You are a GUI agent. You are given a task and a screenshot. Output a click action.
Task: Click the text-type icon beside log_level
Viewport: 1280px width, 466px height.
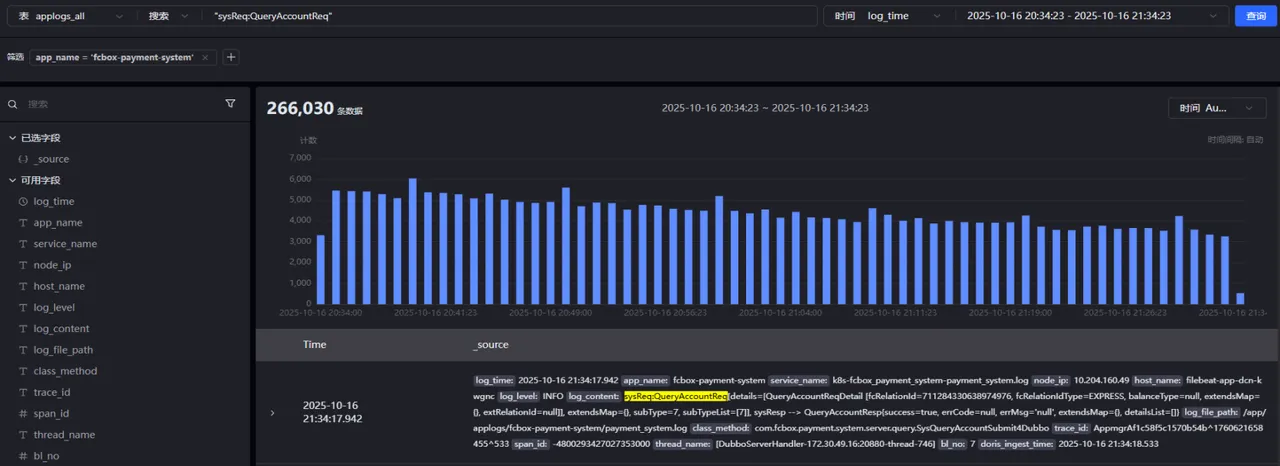23,307
